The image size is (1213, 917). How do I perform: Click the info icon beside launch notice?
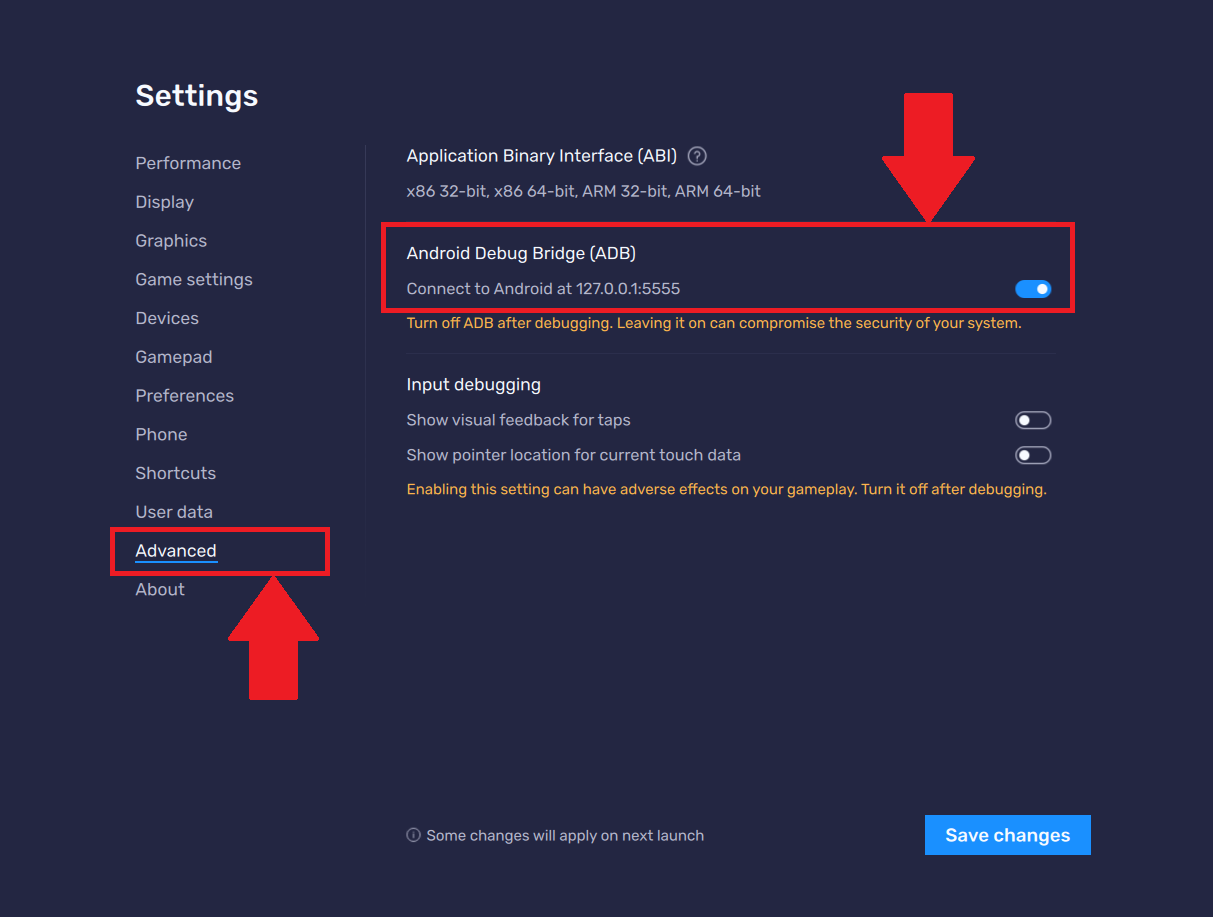pos(413,835)
